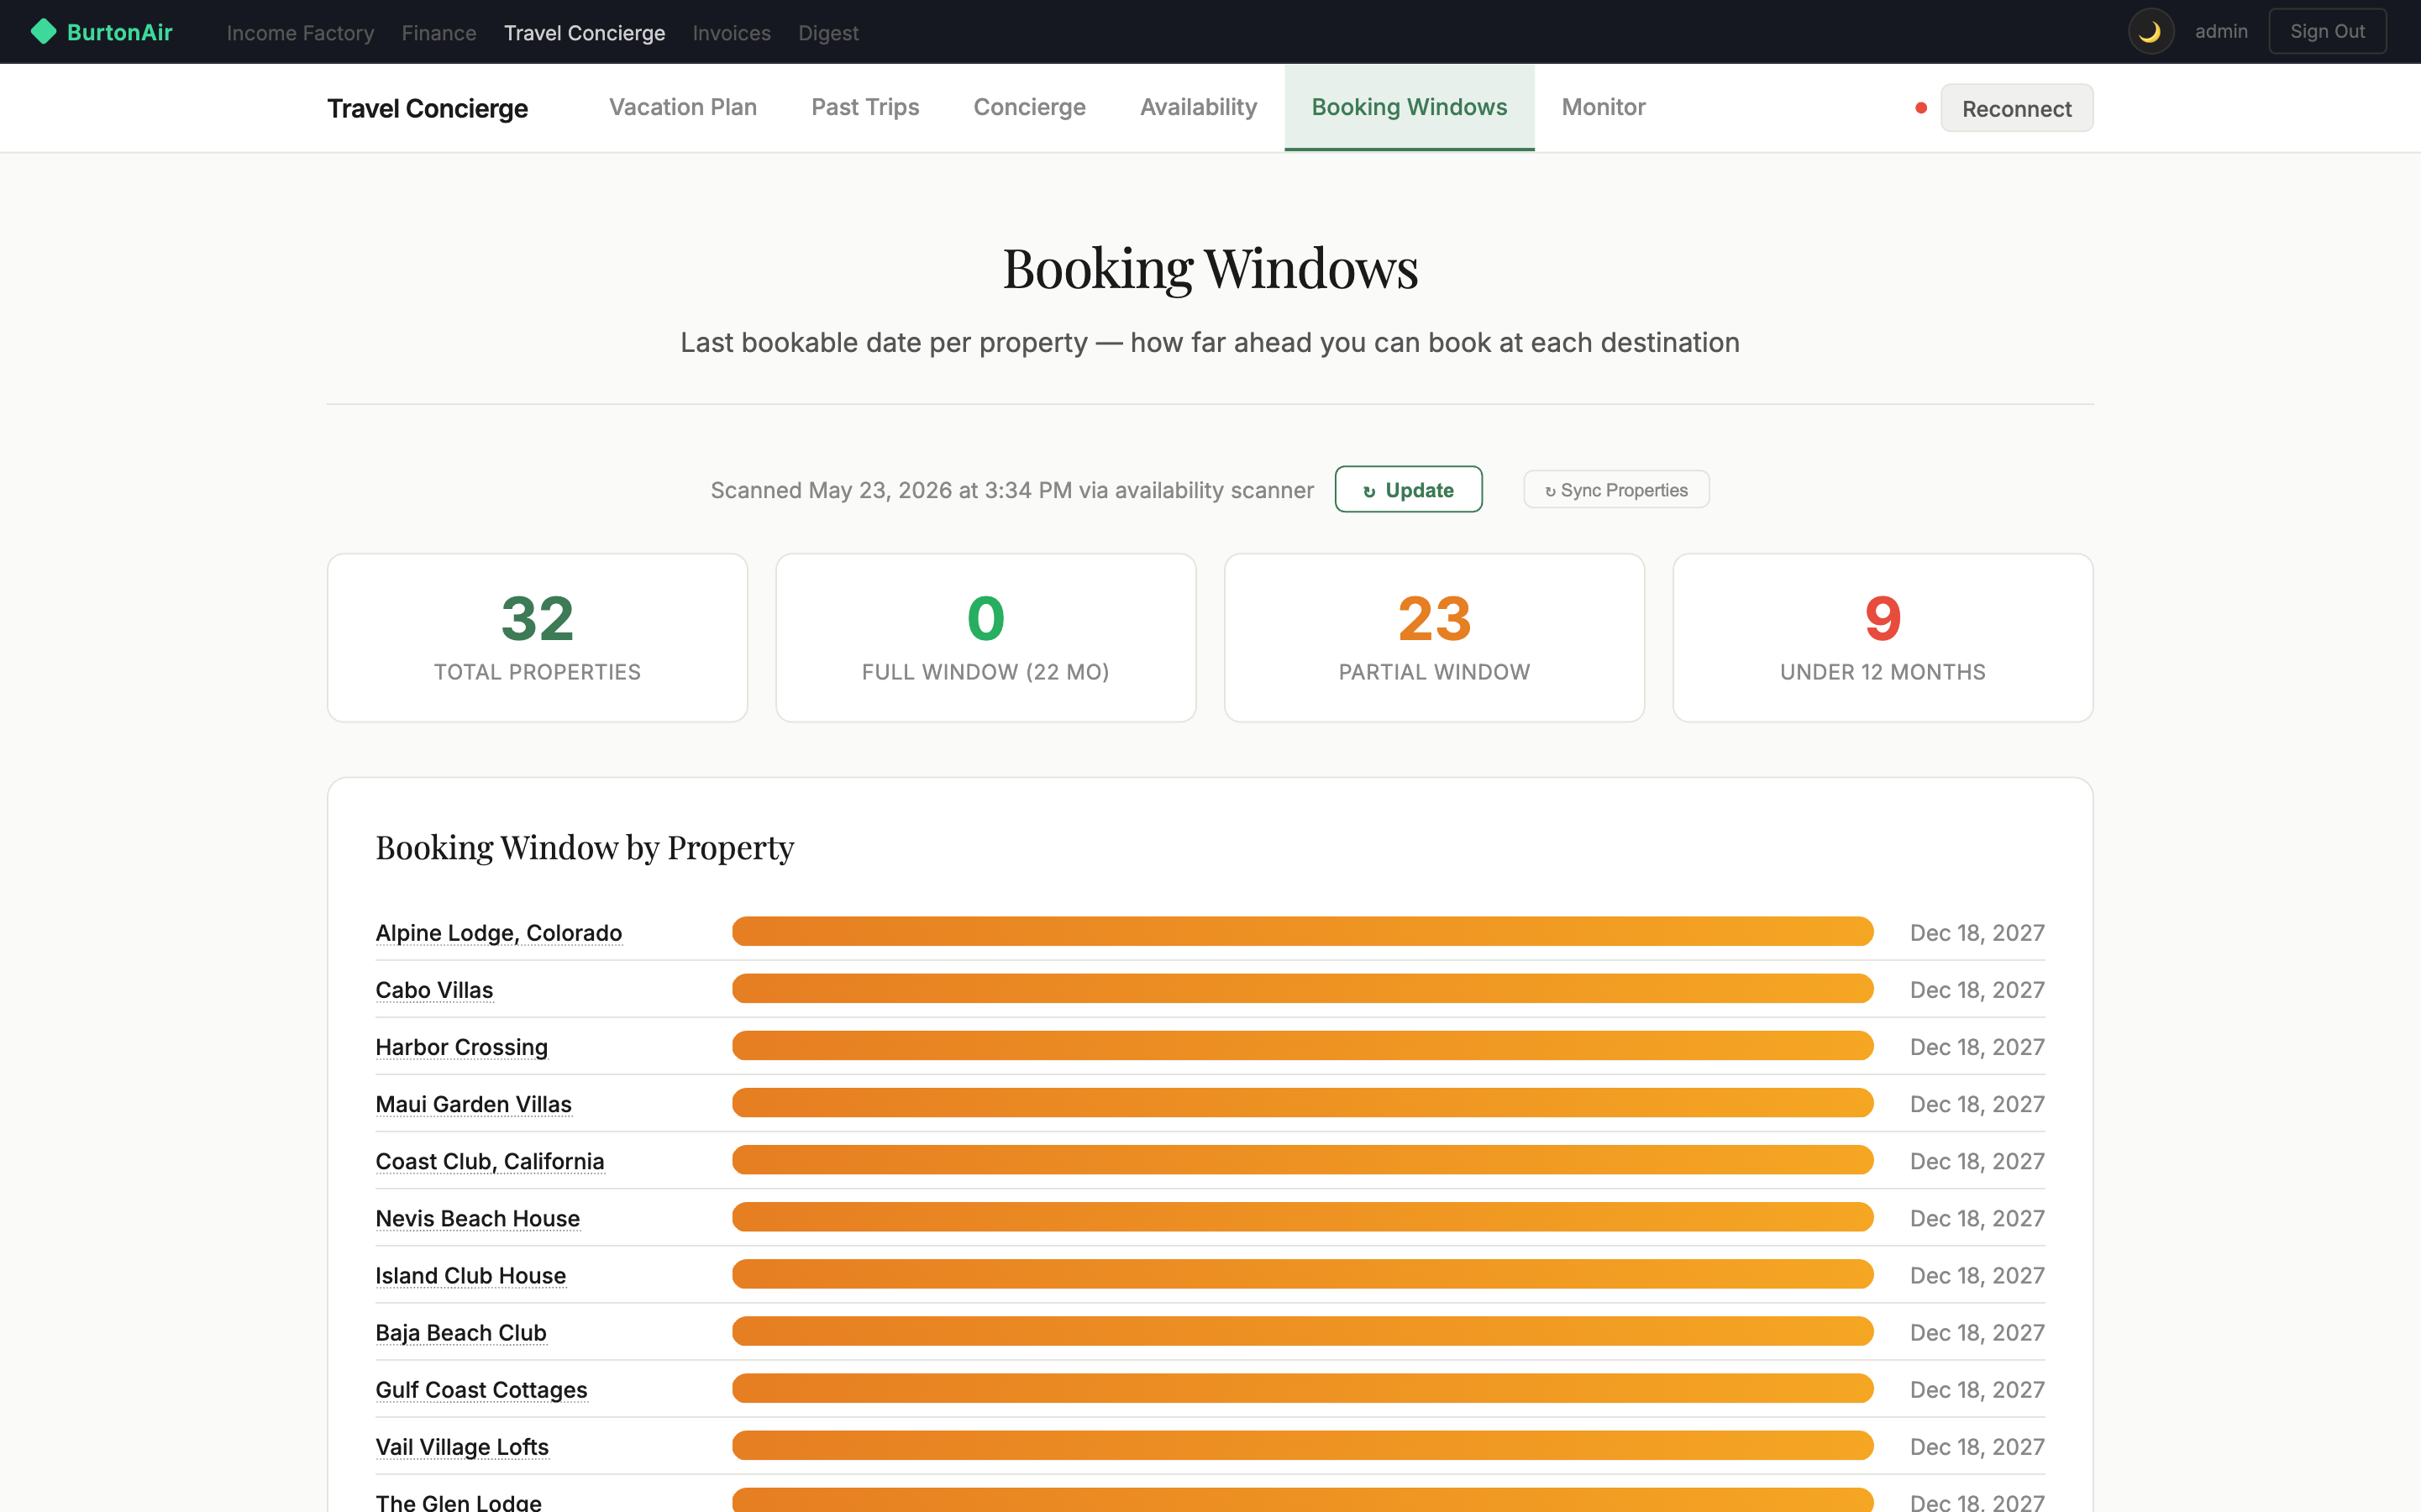Select the Booking Windows tab

(1409, 107)
